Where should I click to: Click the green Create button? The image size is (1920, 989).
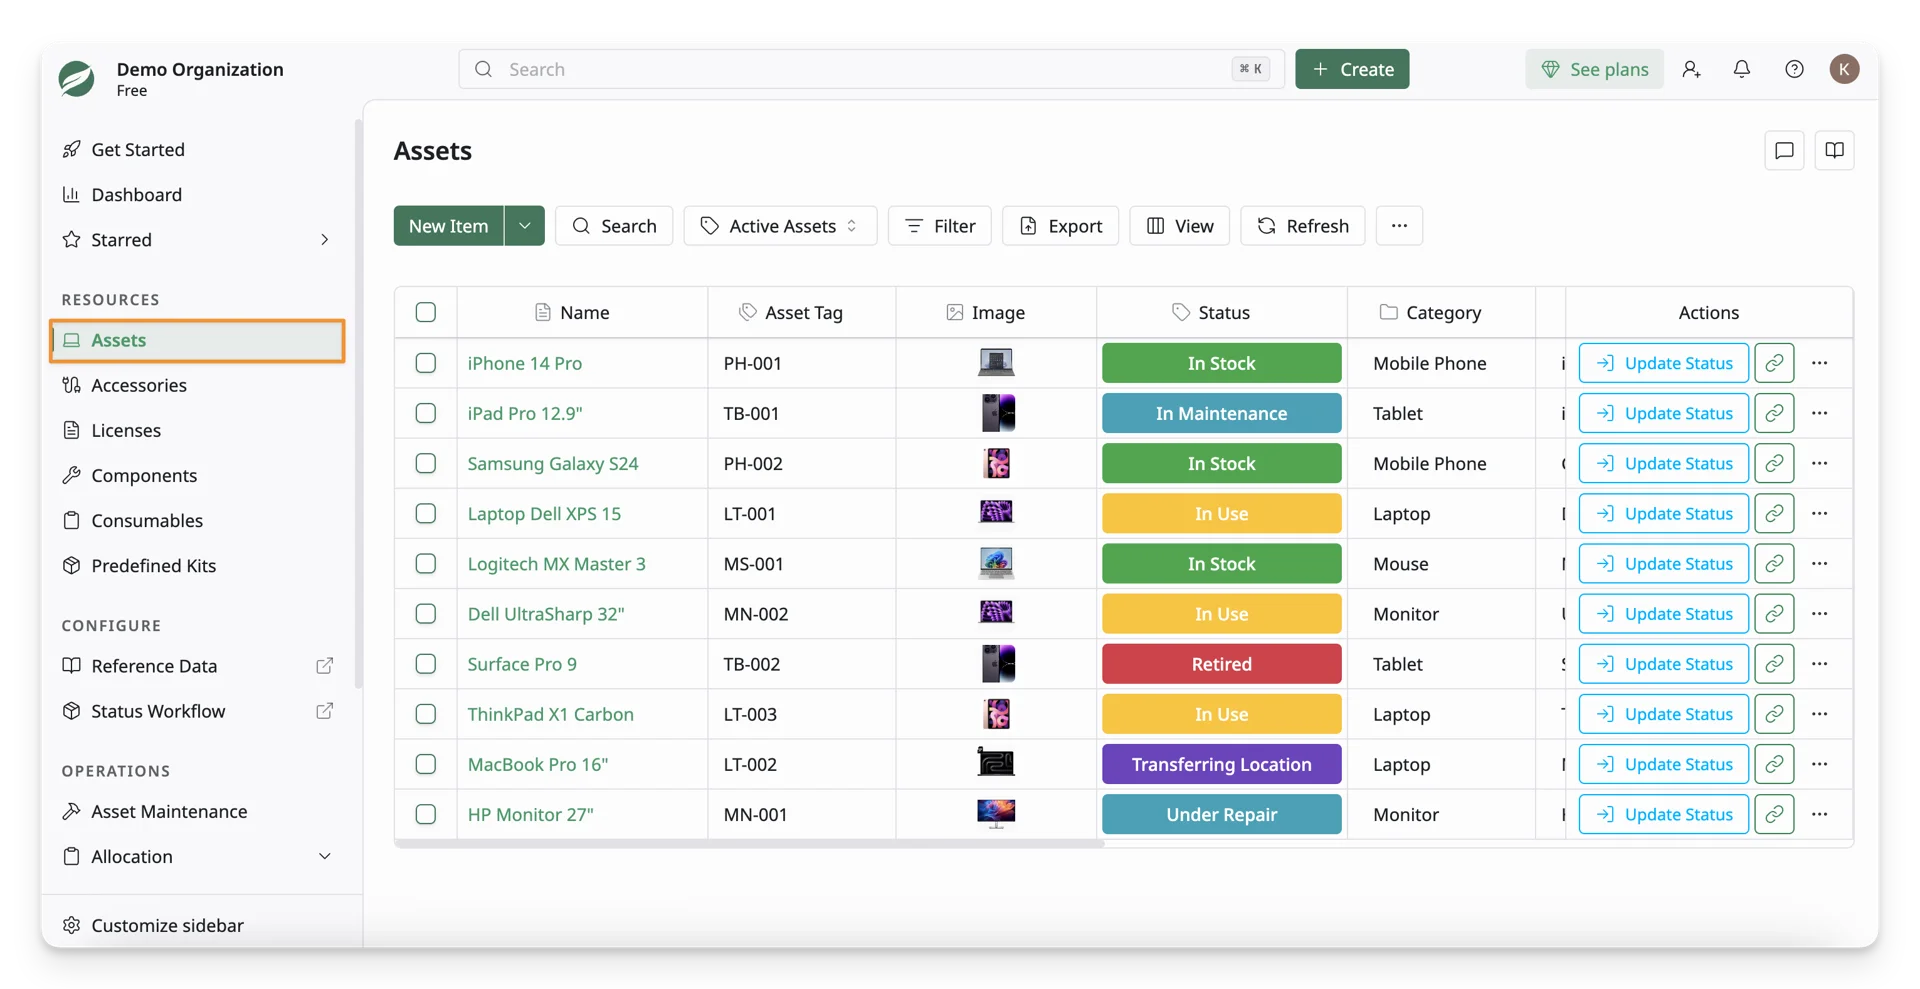(x=1352, y=69)
